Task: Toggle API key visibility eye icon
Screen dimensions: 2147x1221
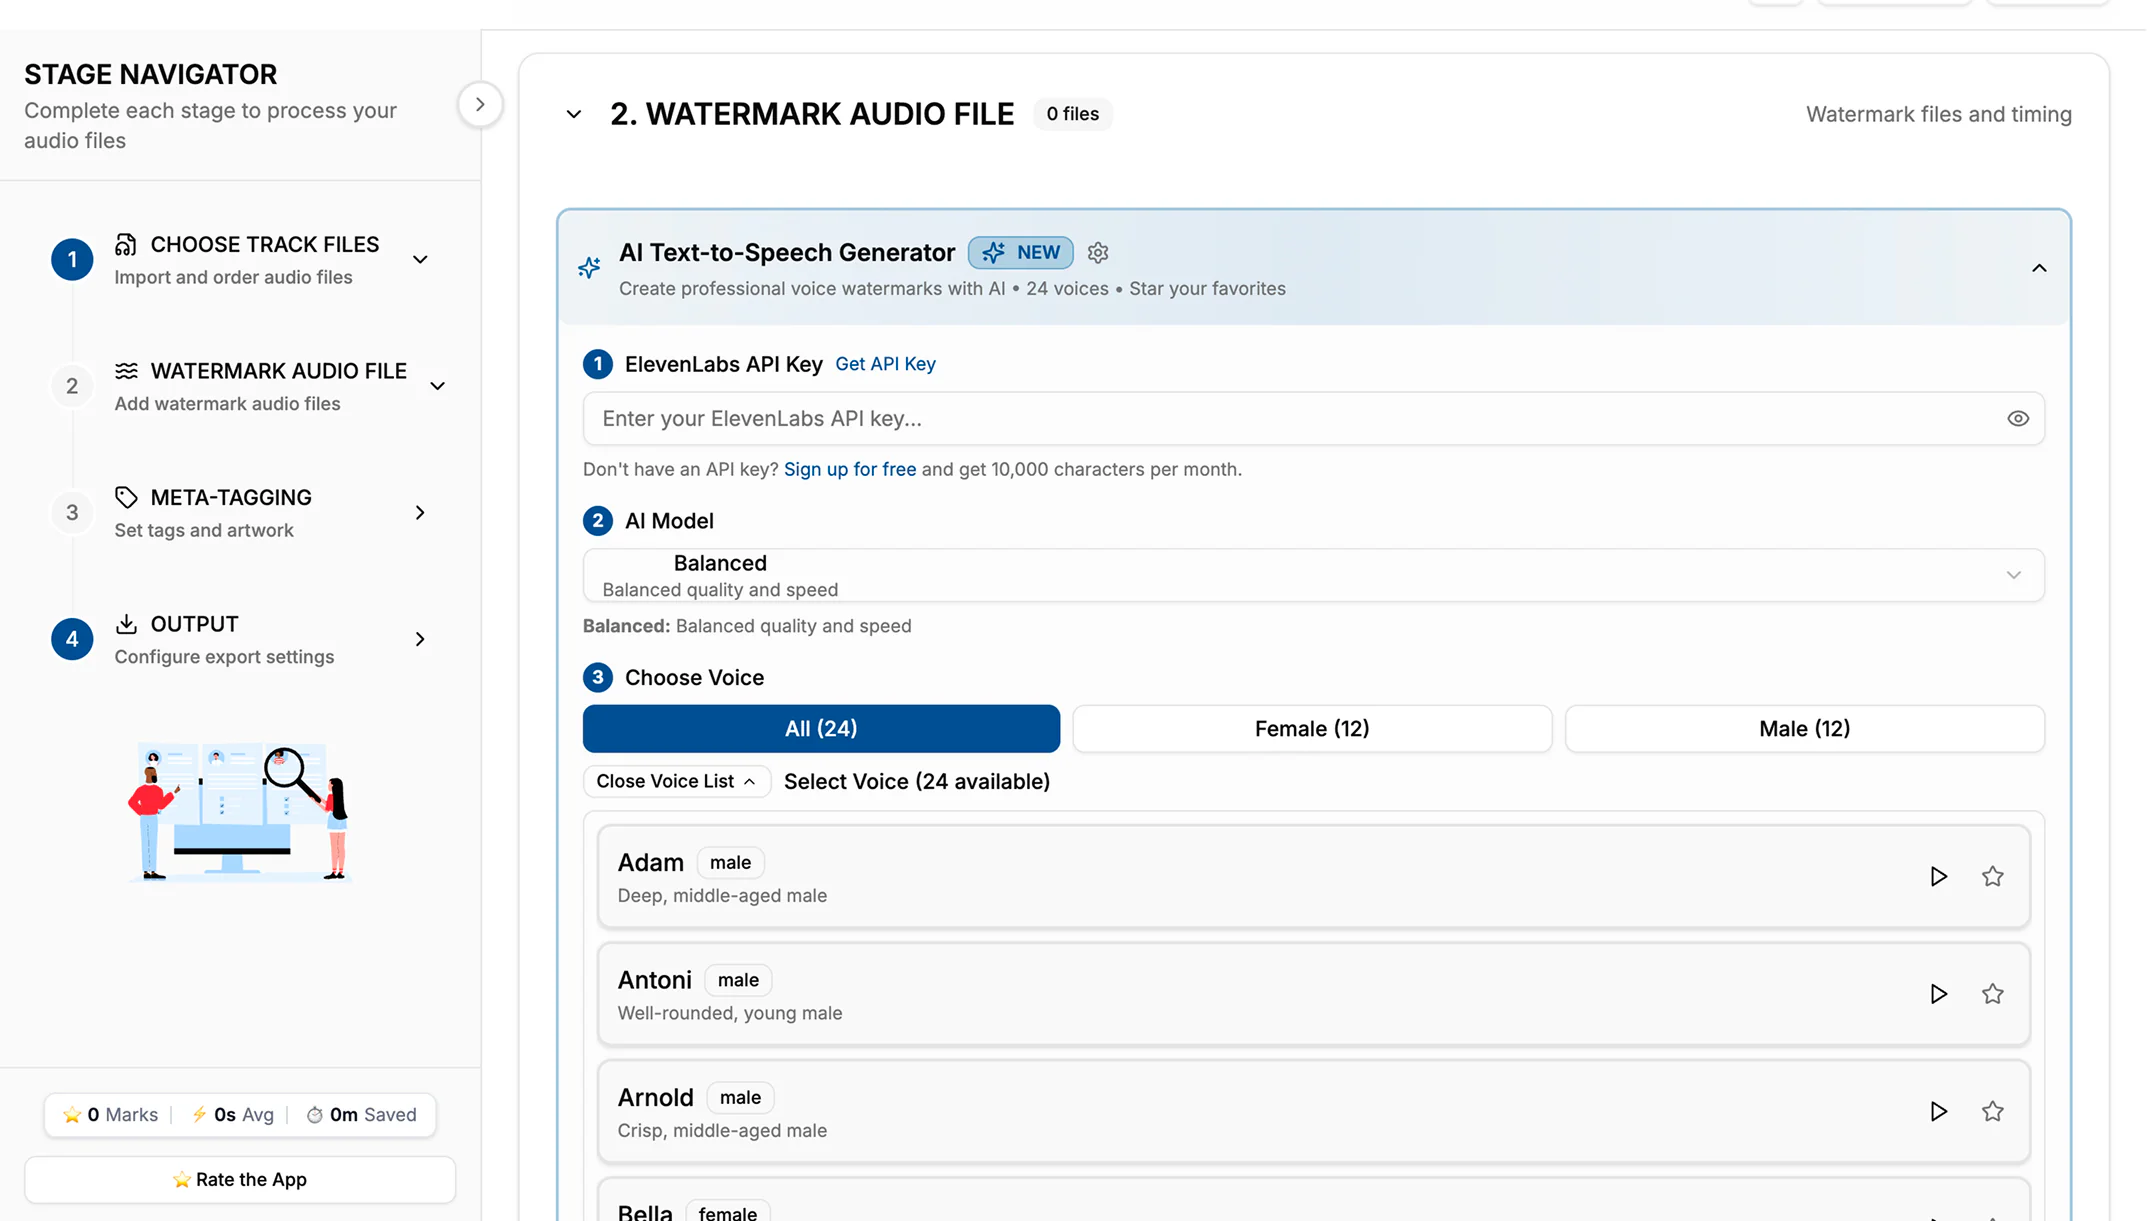Action: (x=2018, y=419)
